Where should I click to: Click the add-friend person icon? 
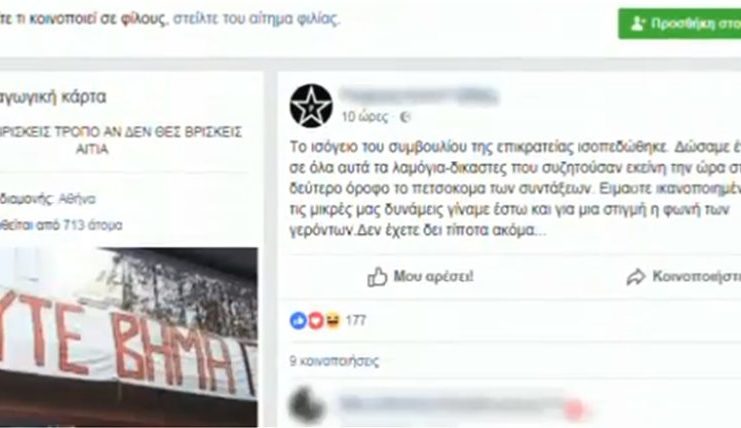[x=638, y=24]
